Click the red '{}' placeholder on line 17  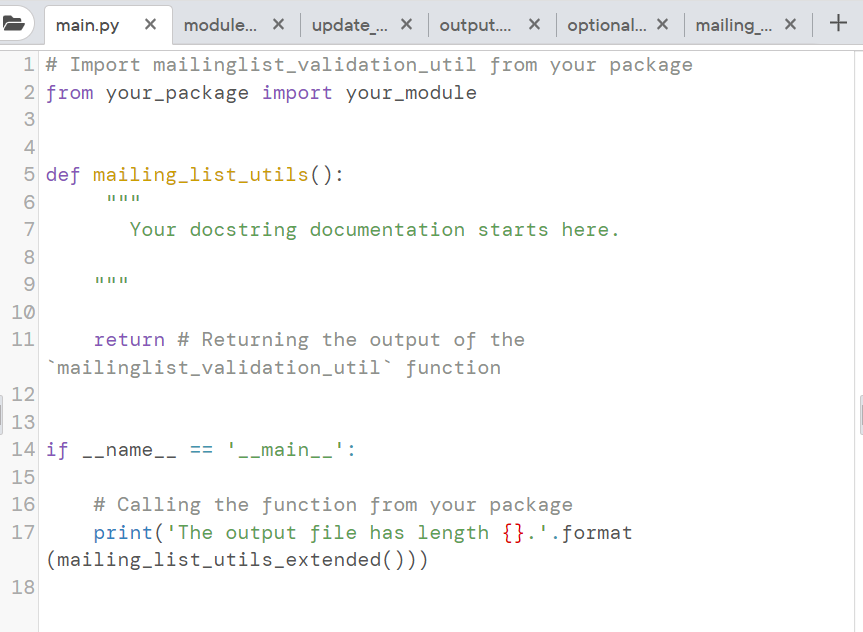513,533
